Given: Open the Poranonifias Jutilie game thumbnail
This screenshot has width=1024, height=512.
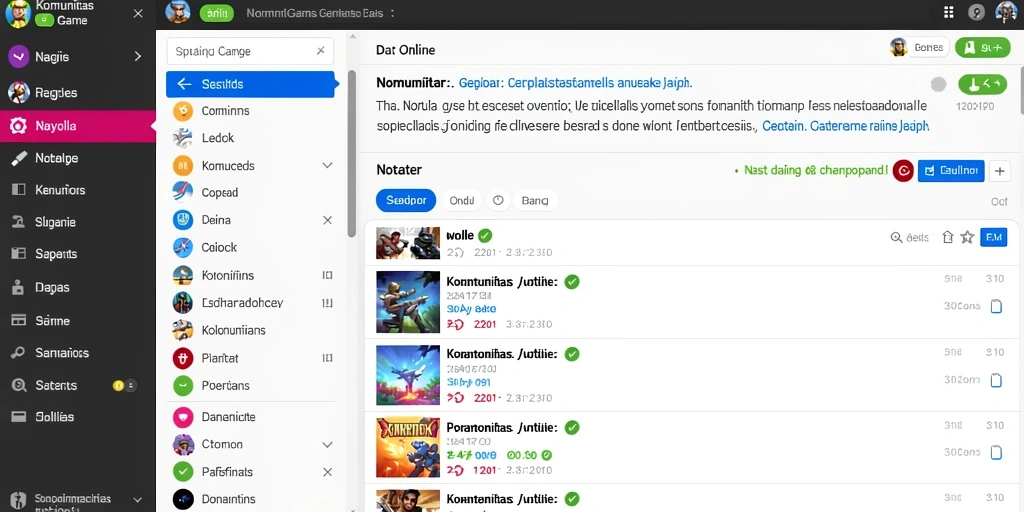Looking at the screenshot, I should click(x=408, y=447).
